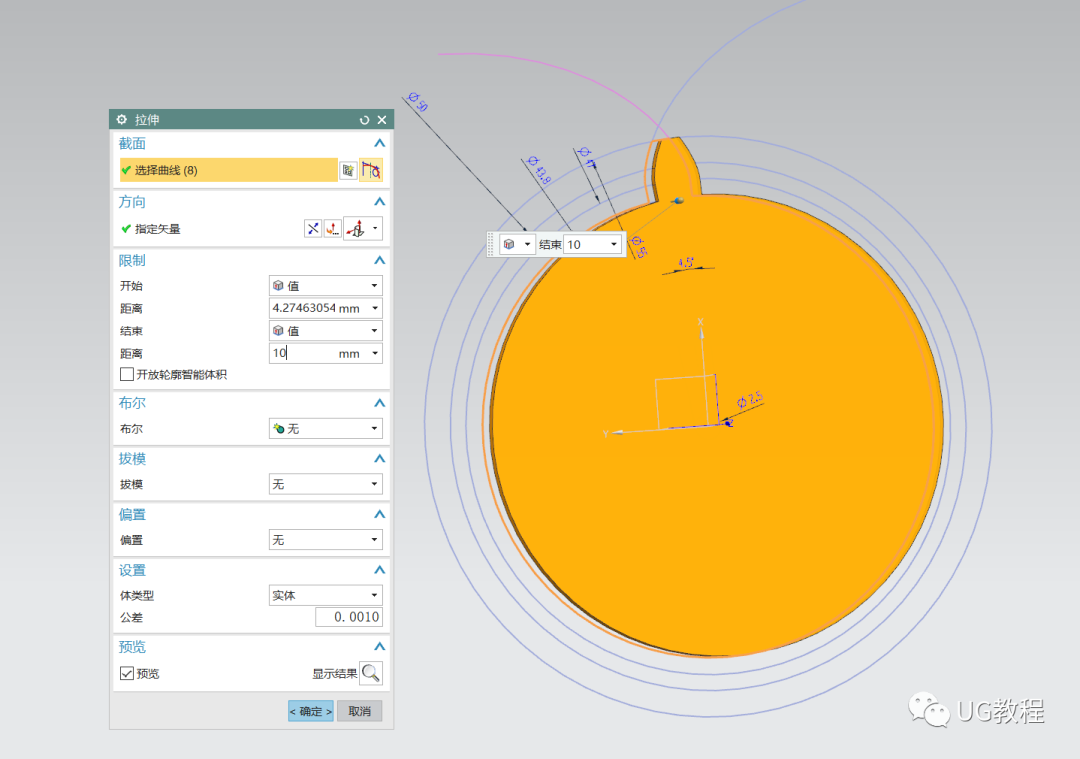Click the inferred vector icon

(x=356, y=229)
